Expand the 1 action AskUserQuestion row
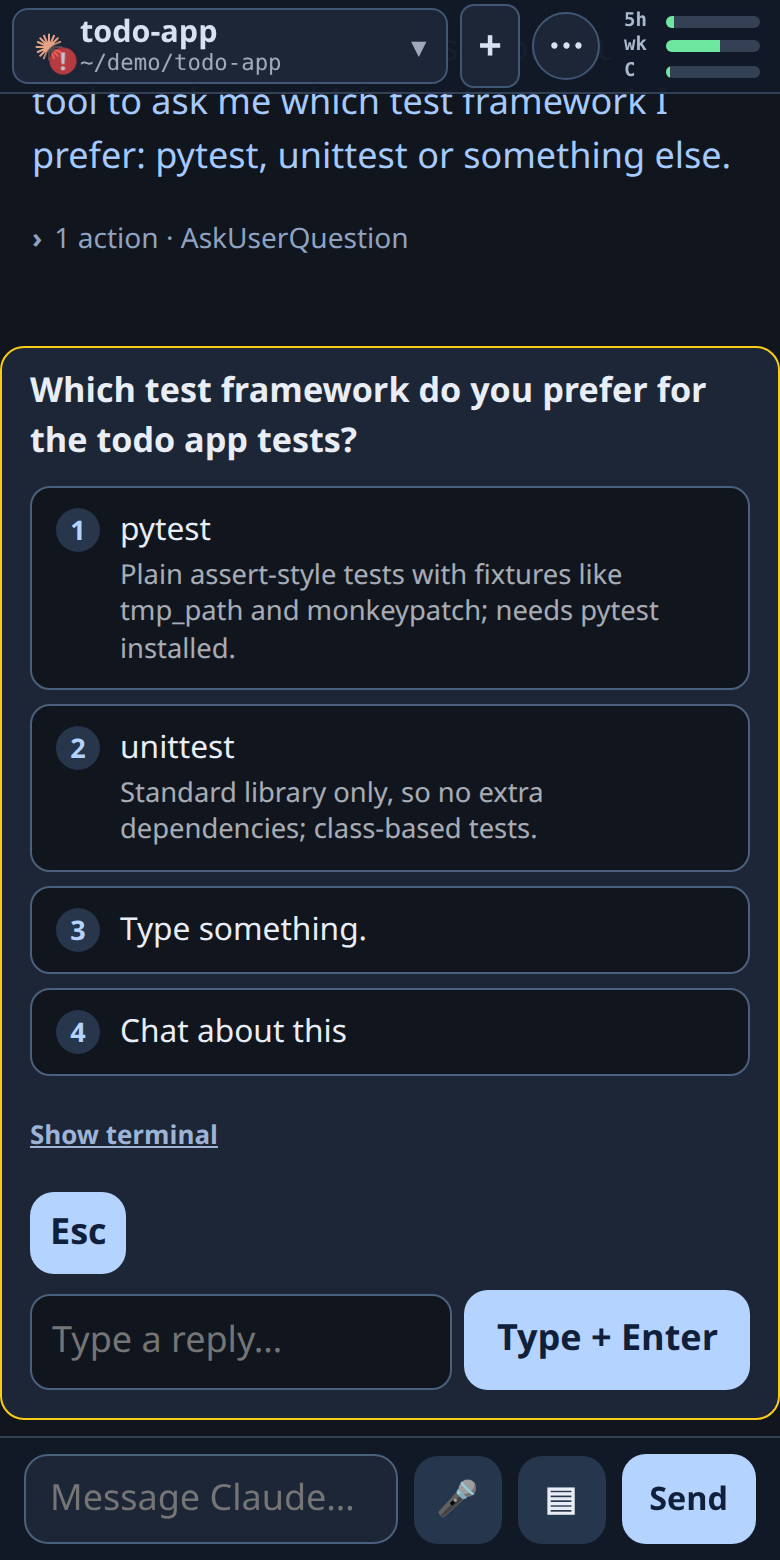The height and width of the screenshot is (1560, 780). [x=220, y=238]
